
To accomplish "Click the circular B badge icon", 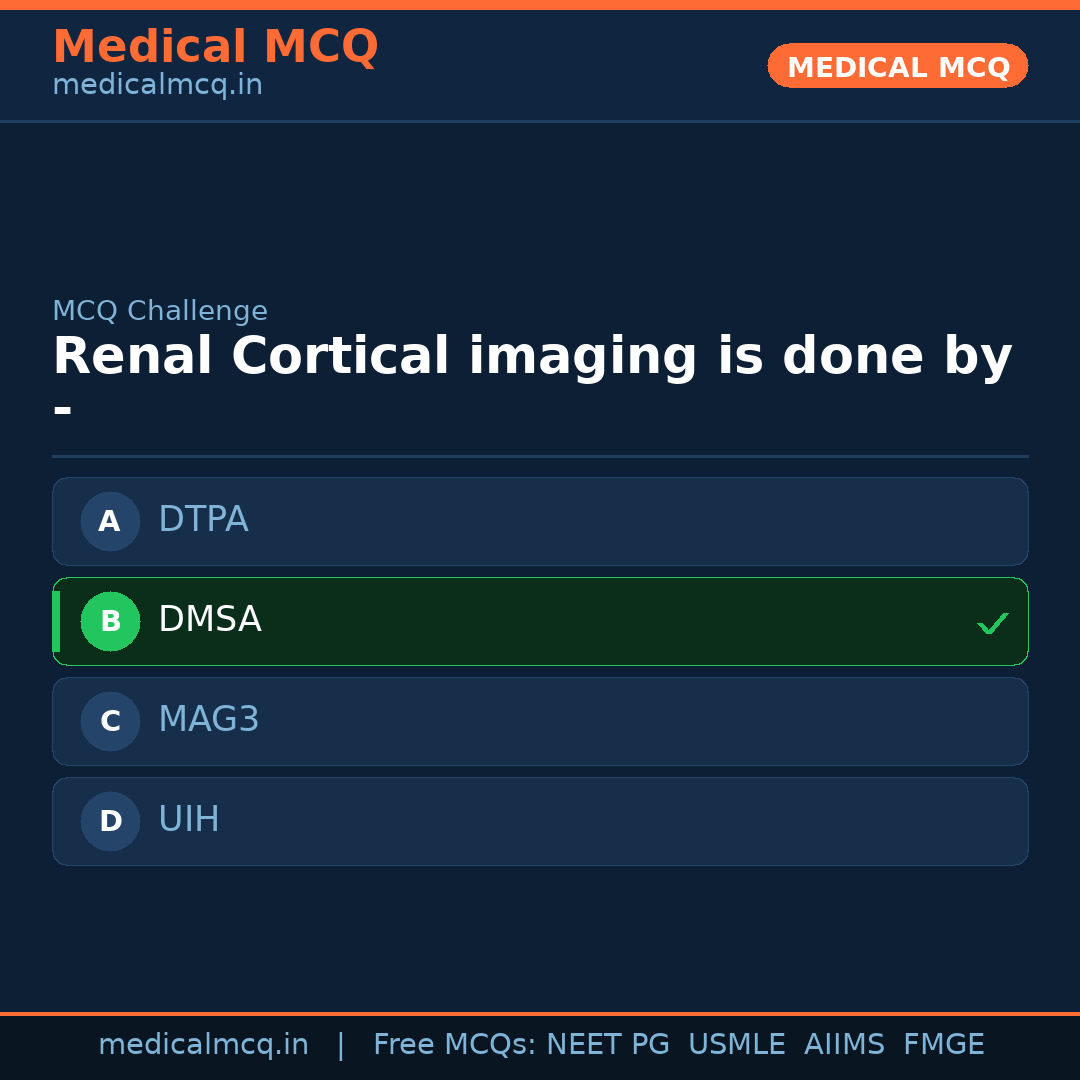I will point(110,621).
